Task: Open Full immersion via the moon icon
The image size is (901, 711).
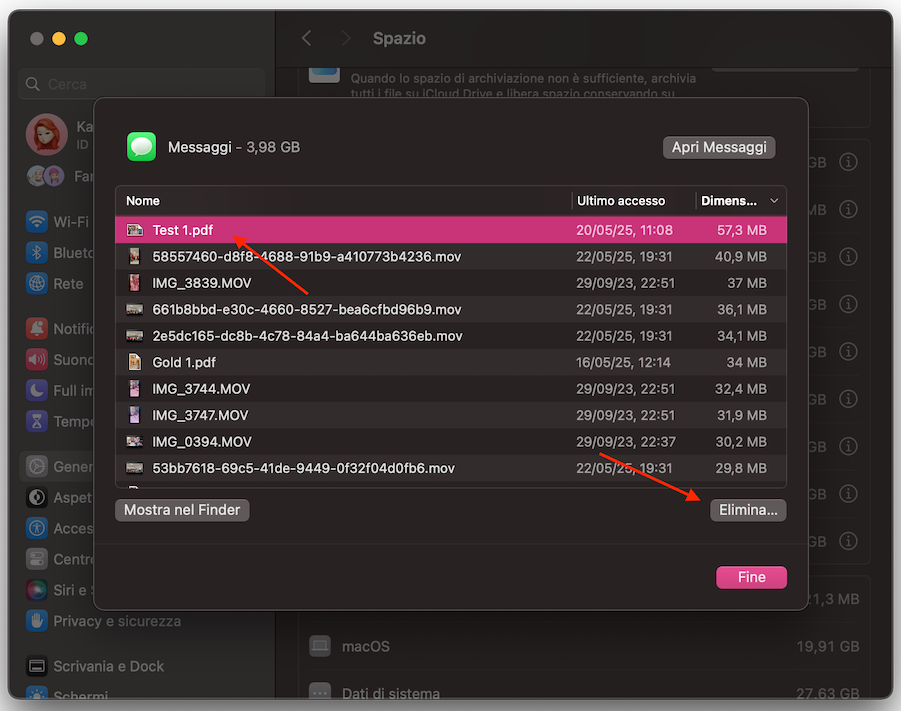Action: tap(36, 390)
